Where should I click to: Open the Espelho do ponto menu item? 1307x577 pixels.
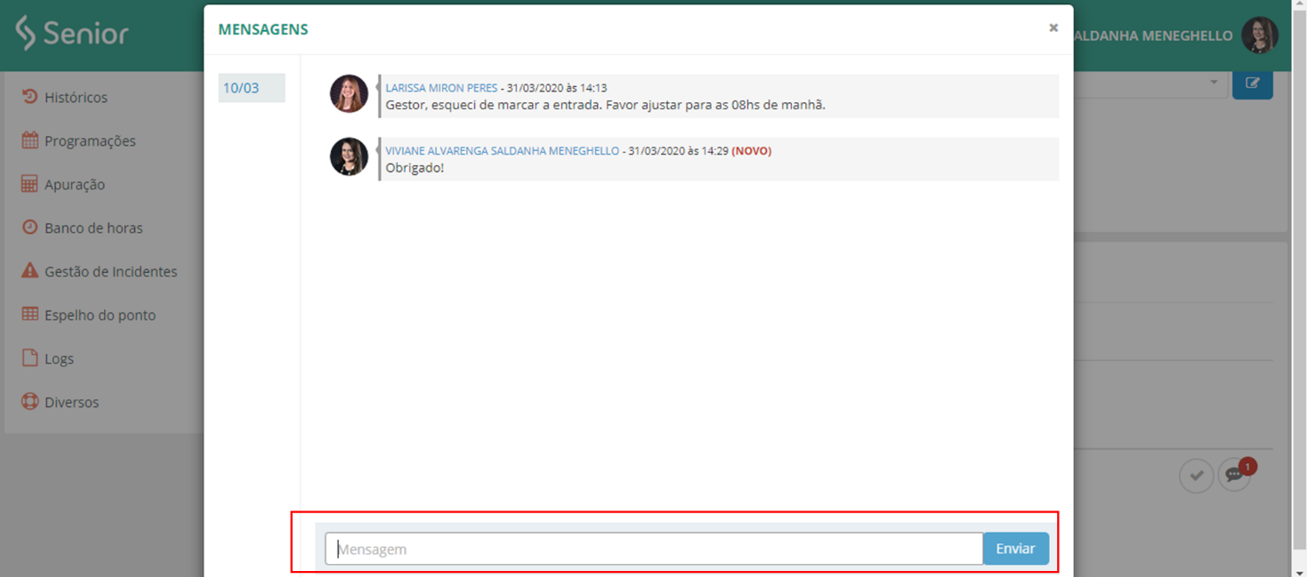[x=100, y=315]
